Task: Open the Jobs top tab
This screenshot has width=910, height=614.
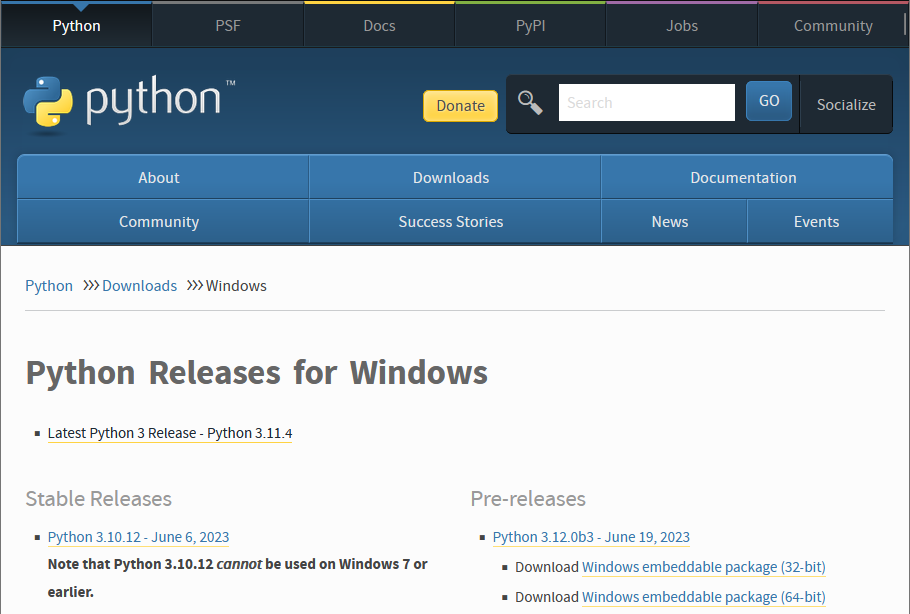Action: click(x=682, y=26)
